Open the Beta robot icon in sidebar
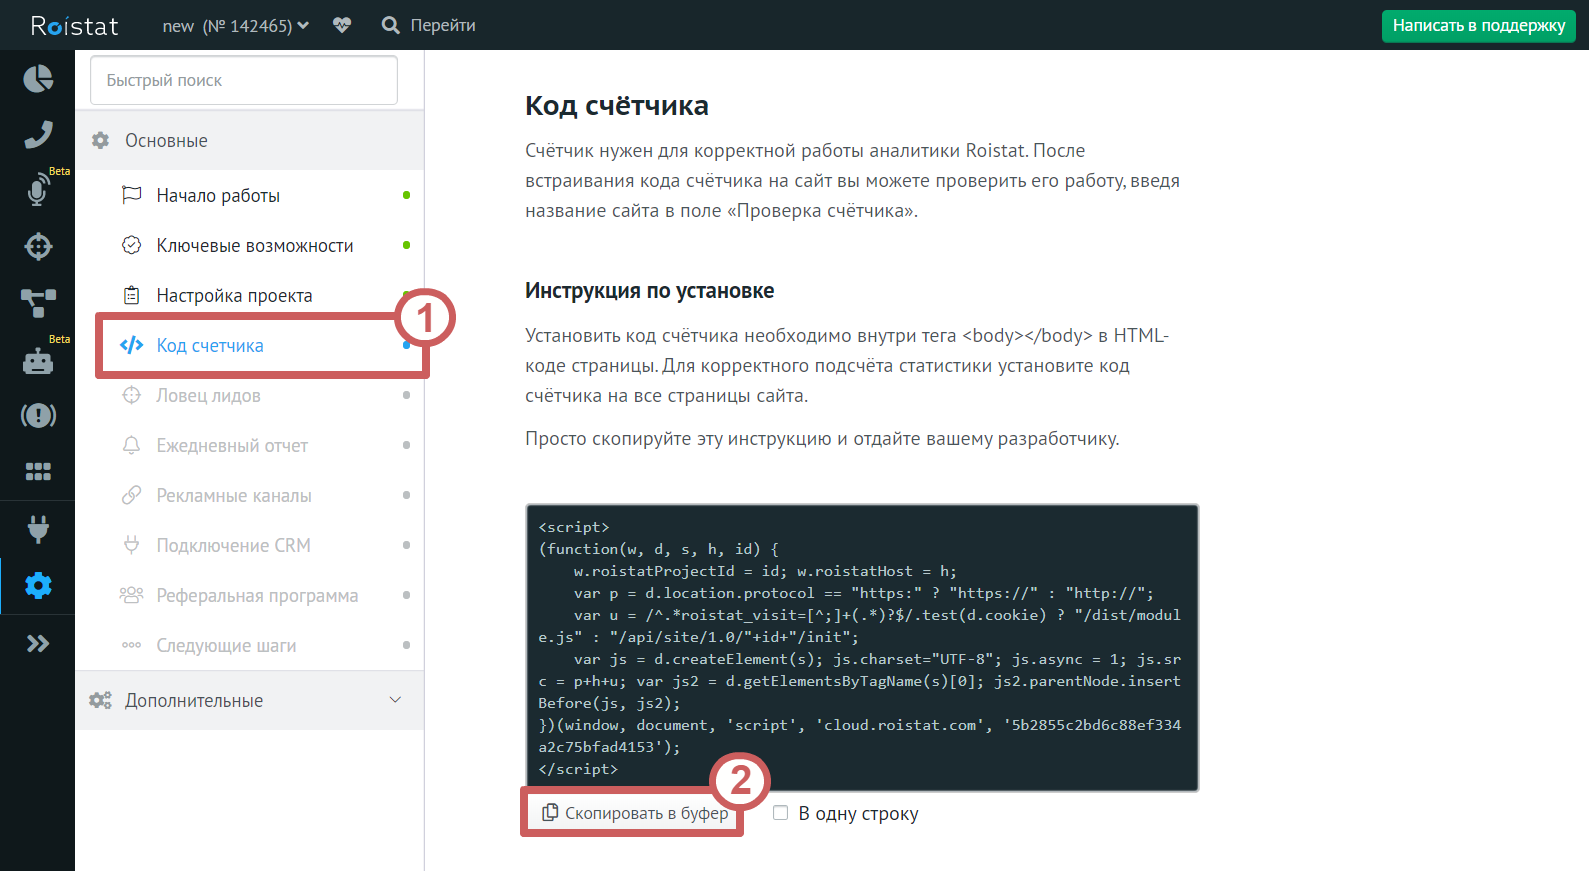Viewport: 1589px width, 871px height. [x=38, y=360]
